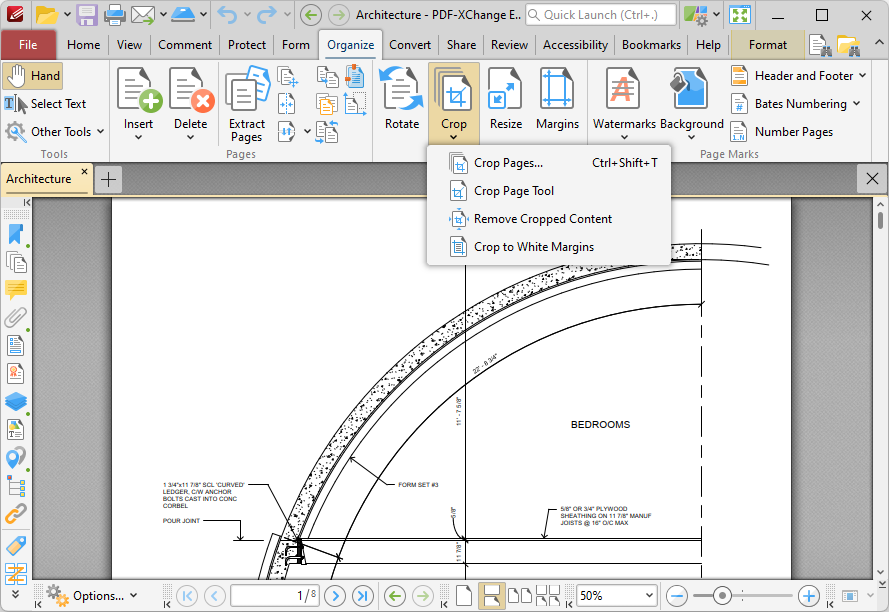The width and height of the screenshot is (889, 612).
Task: Click the Open folder icon
Action: [x=47, y=15]
